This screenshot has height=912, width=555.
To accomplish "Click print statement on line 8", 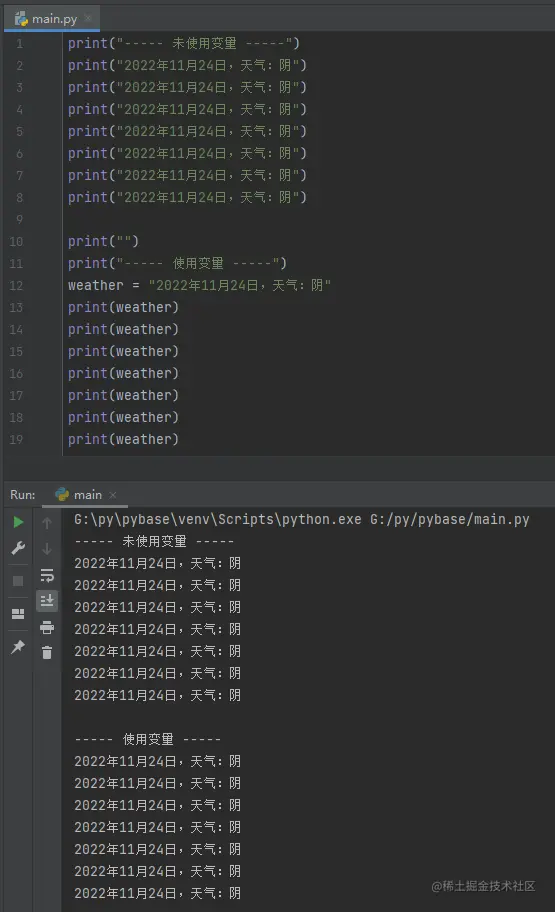I will (187, 197).
